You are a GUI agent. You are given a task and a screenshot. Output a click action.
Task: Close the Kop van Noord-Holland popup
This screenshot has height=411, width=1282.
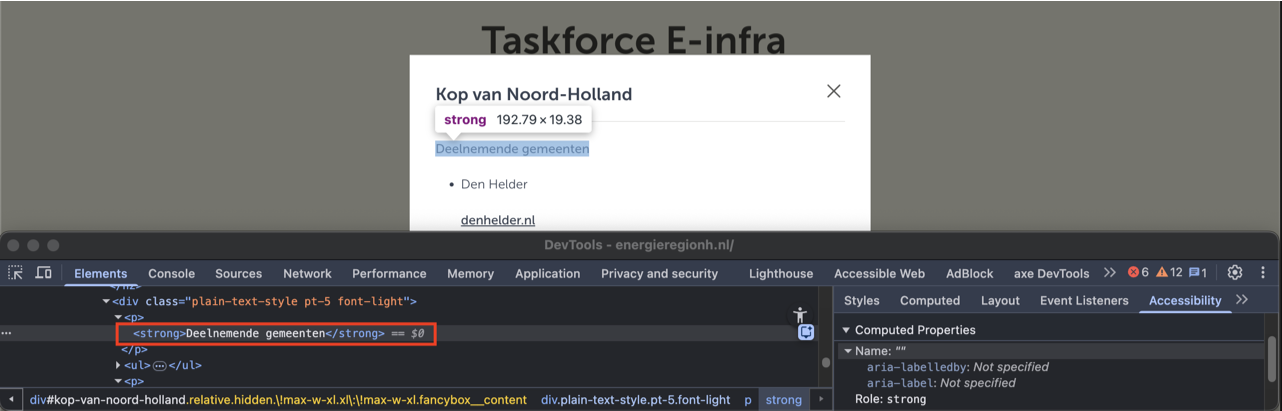(x=833, y=91)
